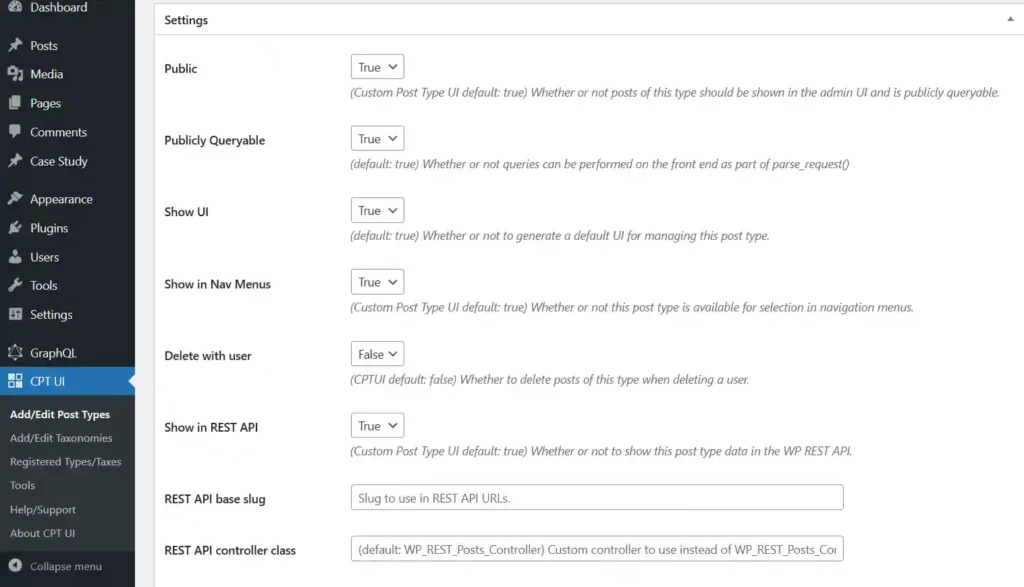
Task: Click the Show UI field label
Action: [x=186, y=212]
